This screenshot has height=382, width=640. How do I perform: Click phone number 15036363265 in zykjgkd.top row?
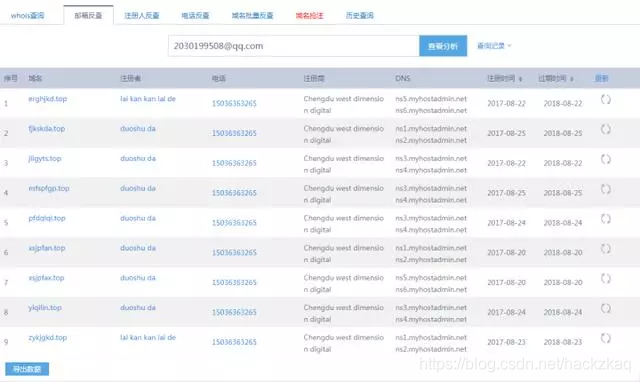234,342
